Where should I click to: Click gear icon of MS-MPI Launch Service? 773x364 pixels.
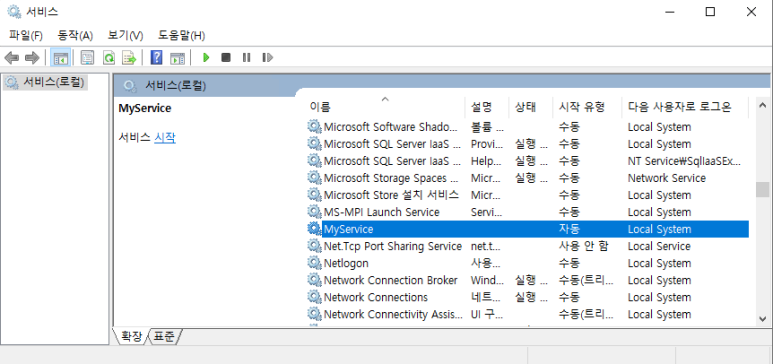click(314, 212)
